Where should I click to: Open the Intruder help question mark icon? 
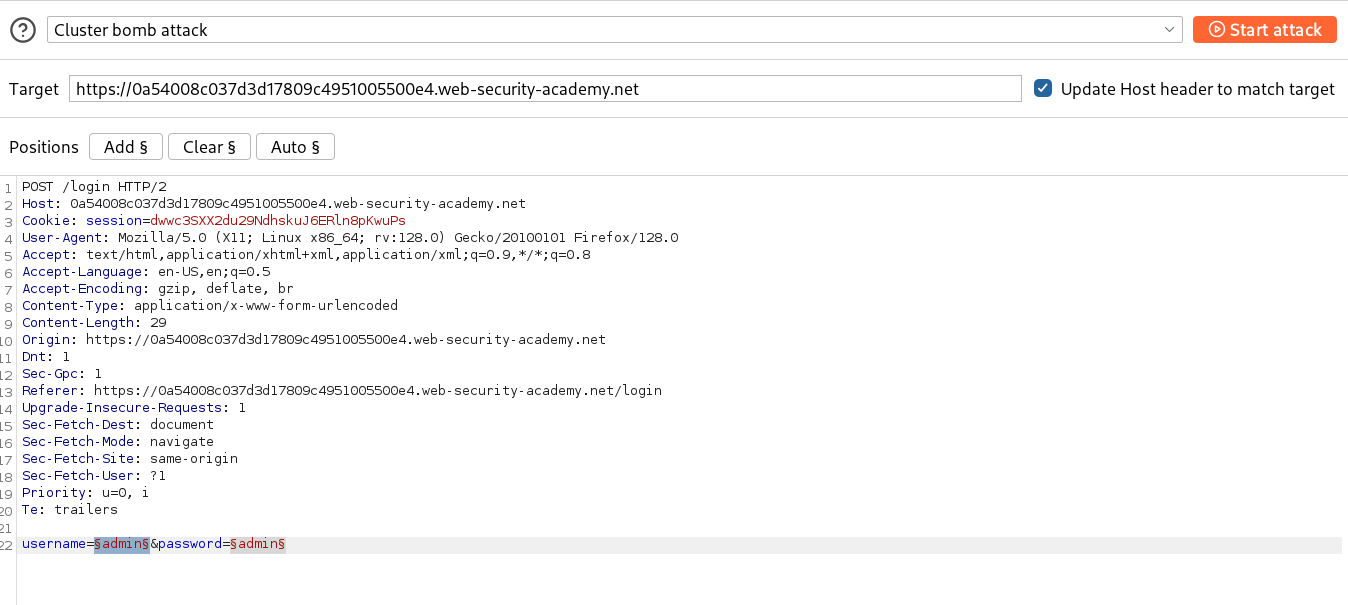22,29
